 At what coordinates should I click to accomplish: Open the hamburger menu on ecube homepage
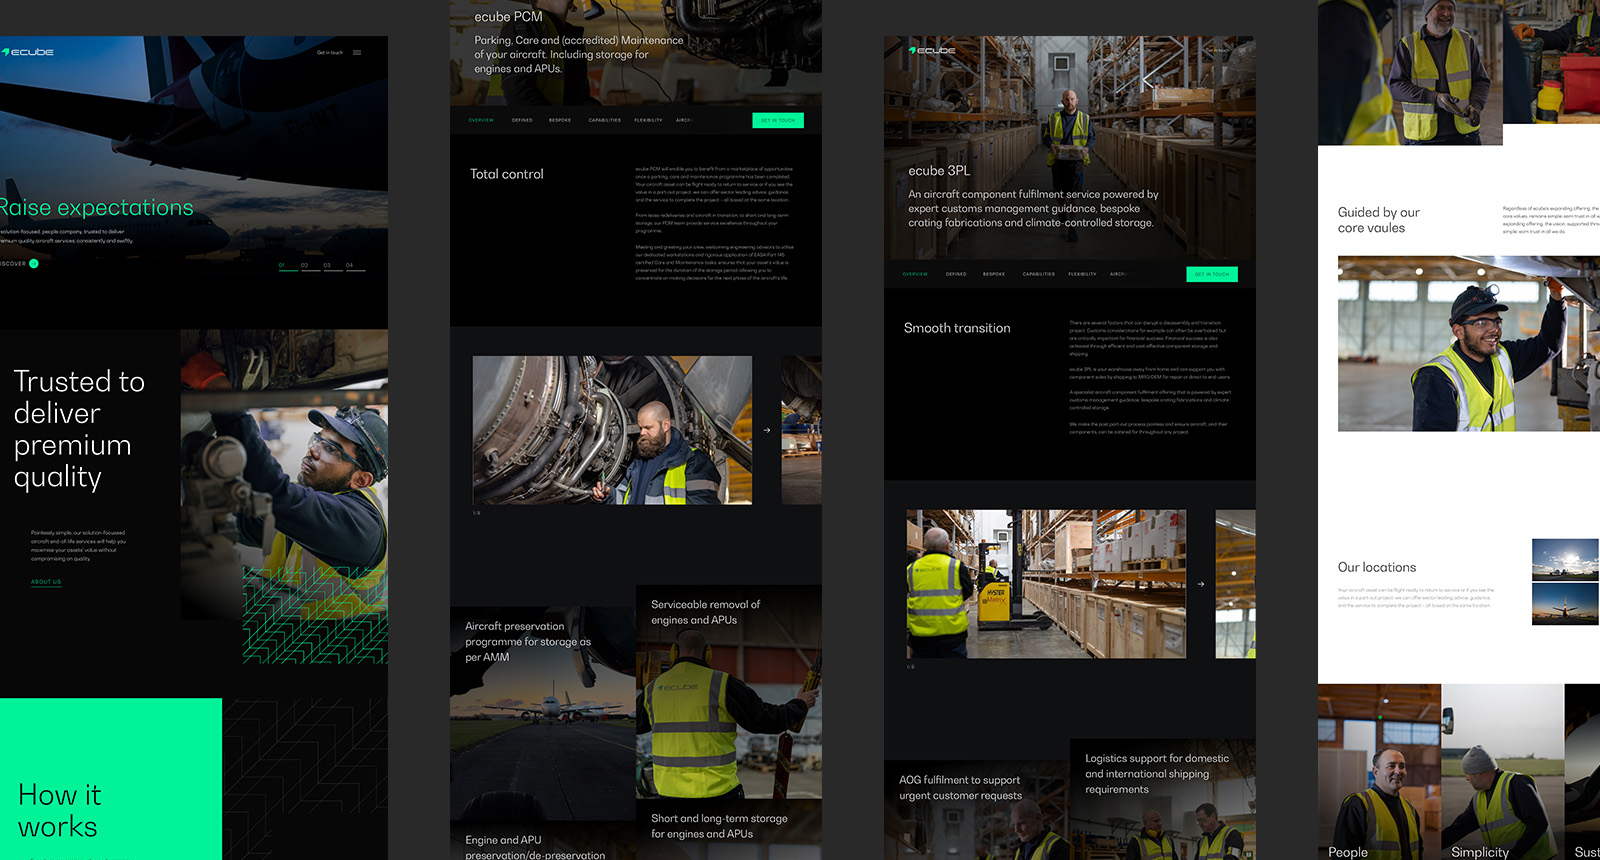click(x=357, y=53)
